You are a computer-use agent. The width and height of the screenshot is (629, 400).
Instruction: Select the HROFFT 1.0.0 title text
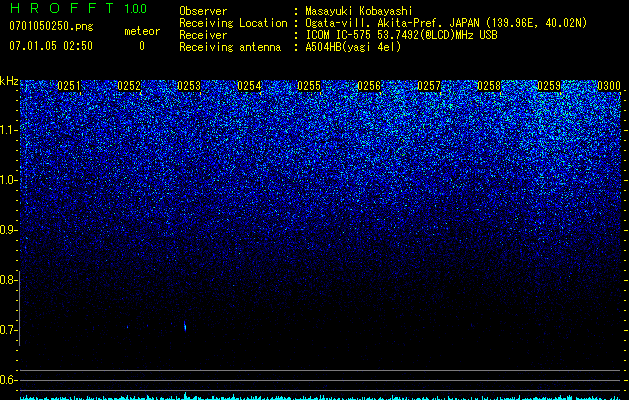78,8
